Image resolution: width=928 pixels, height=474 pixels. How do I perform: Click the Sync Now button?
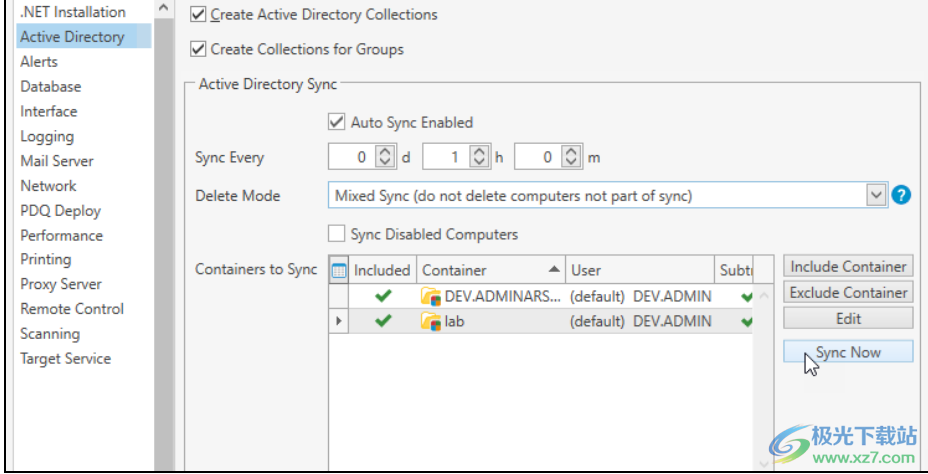point(848,352)
